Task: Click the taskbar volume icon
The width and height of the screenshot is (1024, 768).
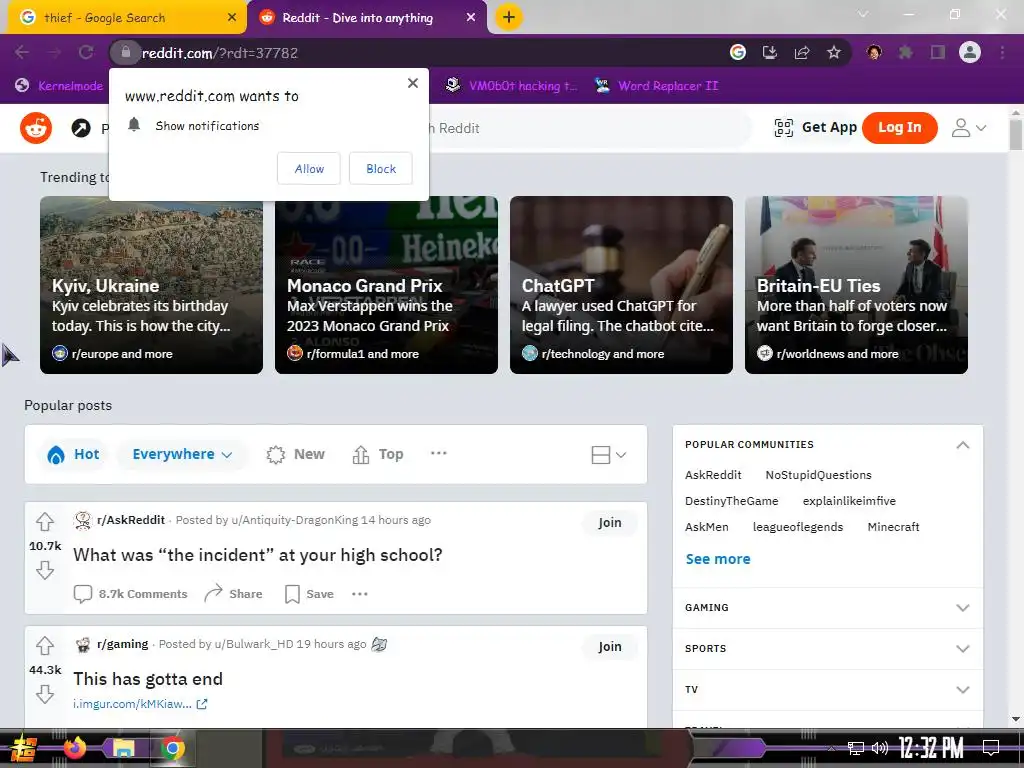Action: 880,748
